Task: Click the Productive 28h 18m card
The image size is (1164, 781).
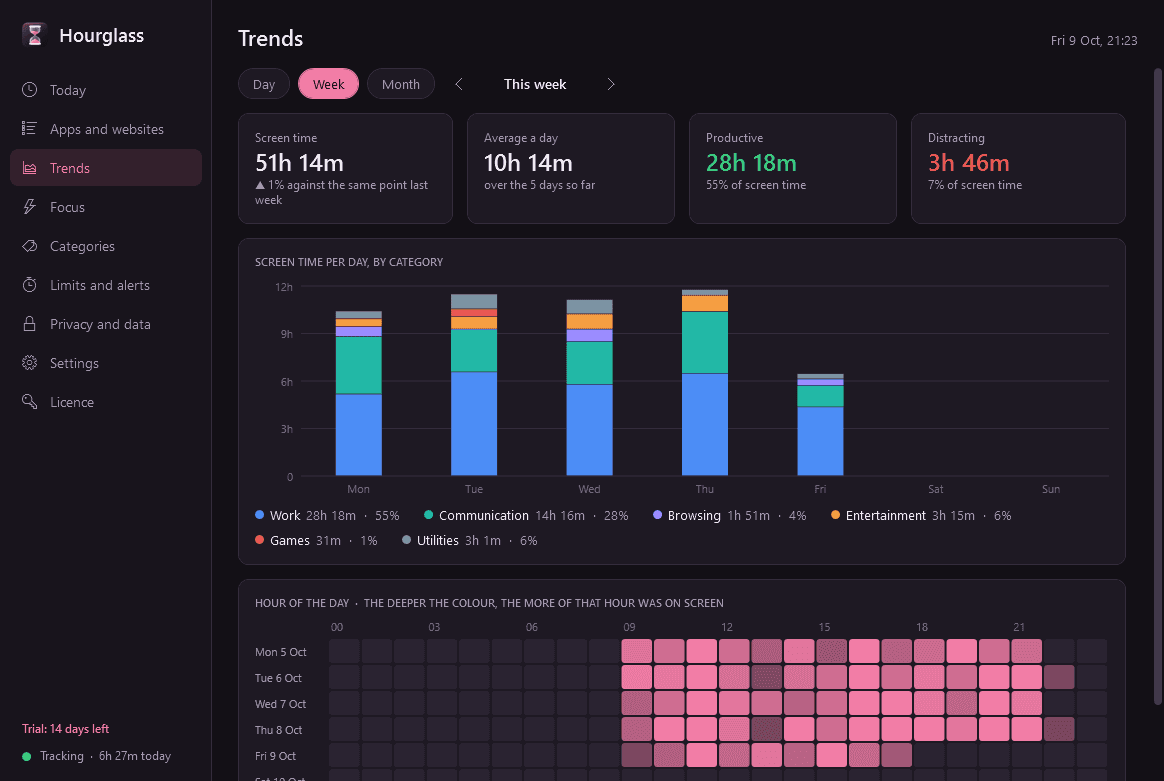Action: pyautogui.click(x=793, y=169)
